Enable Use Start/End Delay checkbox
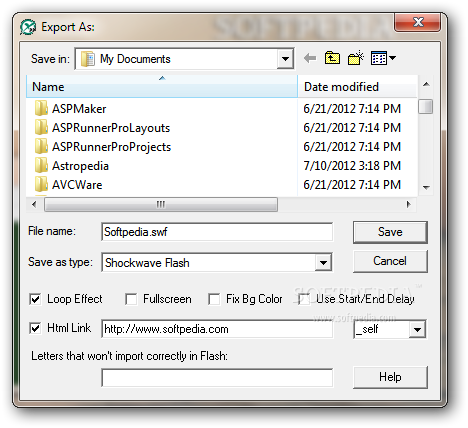 click(x=304, y=299)
